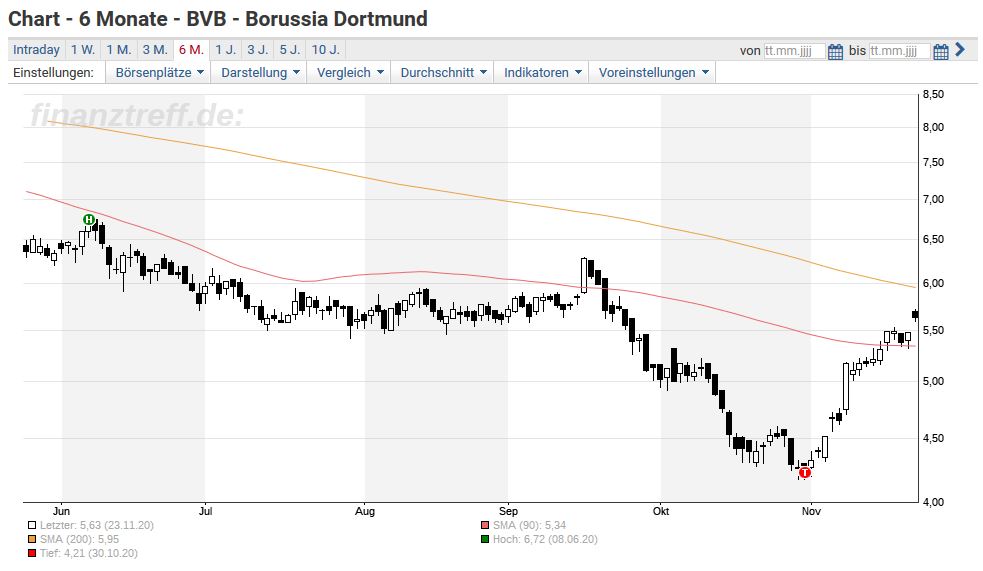983x571 pixels.
Task: Click the 'von' start date input field
Action: (794, 51)
